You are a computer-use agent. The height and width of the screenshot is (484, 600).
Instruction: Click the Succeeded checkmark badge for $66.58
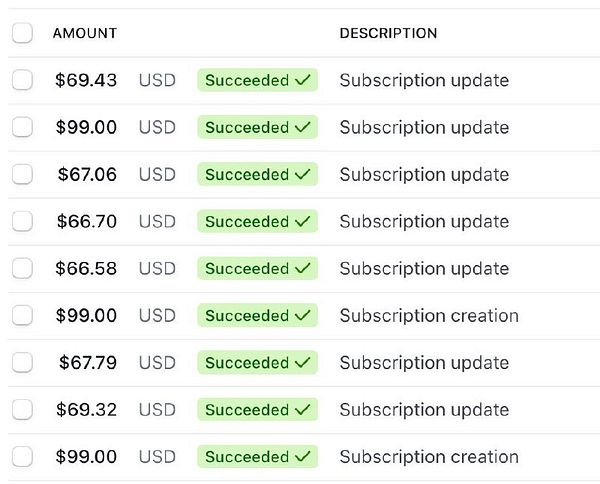click(257, 269)
